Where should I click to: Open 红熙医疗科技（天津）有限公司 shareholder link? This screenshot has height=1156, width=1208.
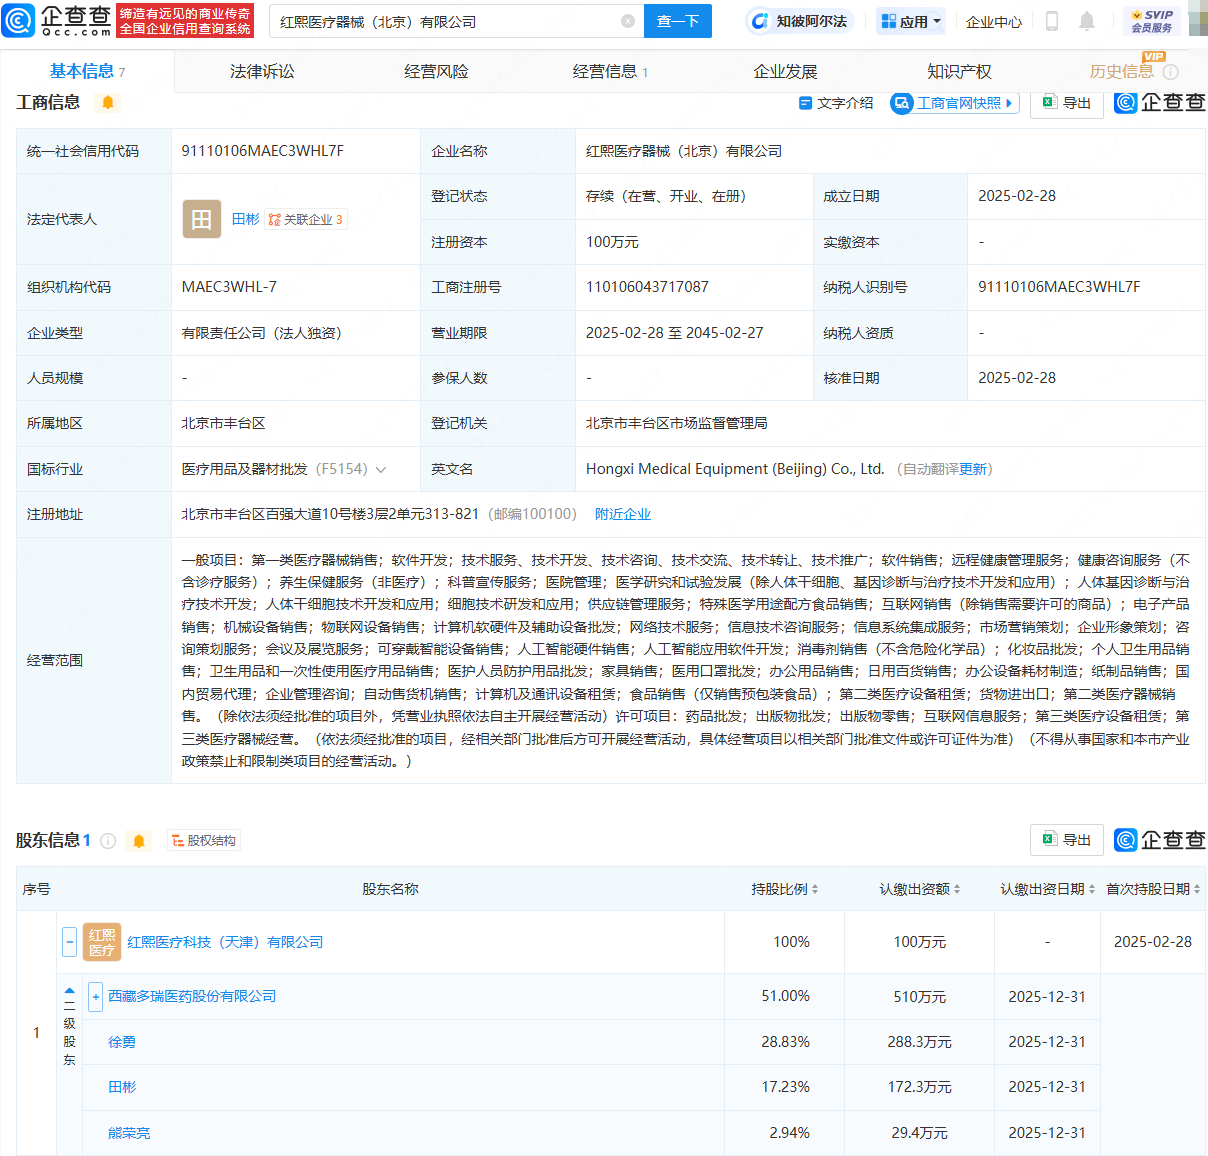tap(225, 942)
